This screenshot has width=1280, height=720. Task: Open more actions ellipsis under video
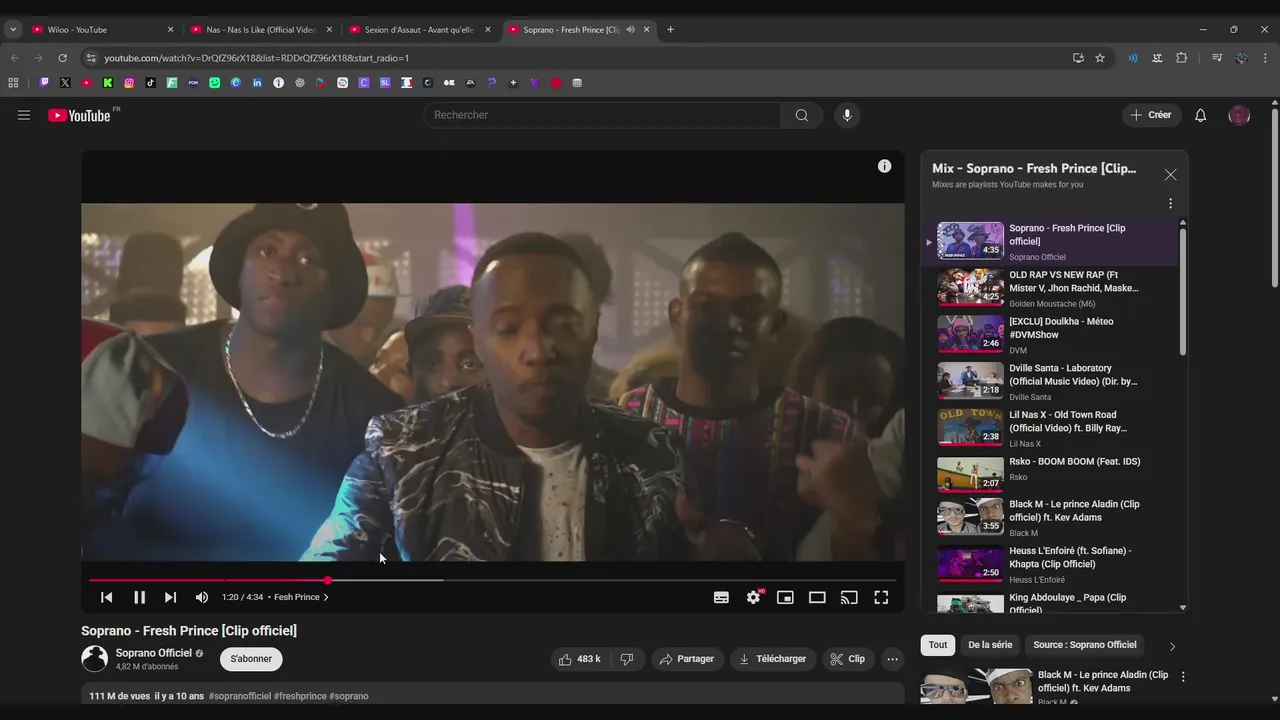pyautogui.click(x=892, y=659)
